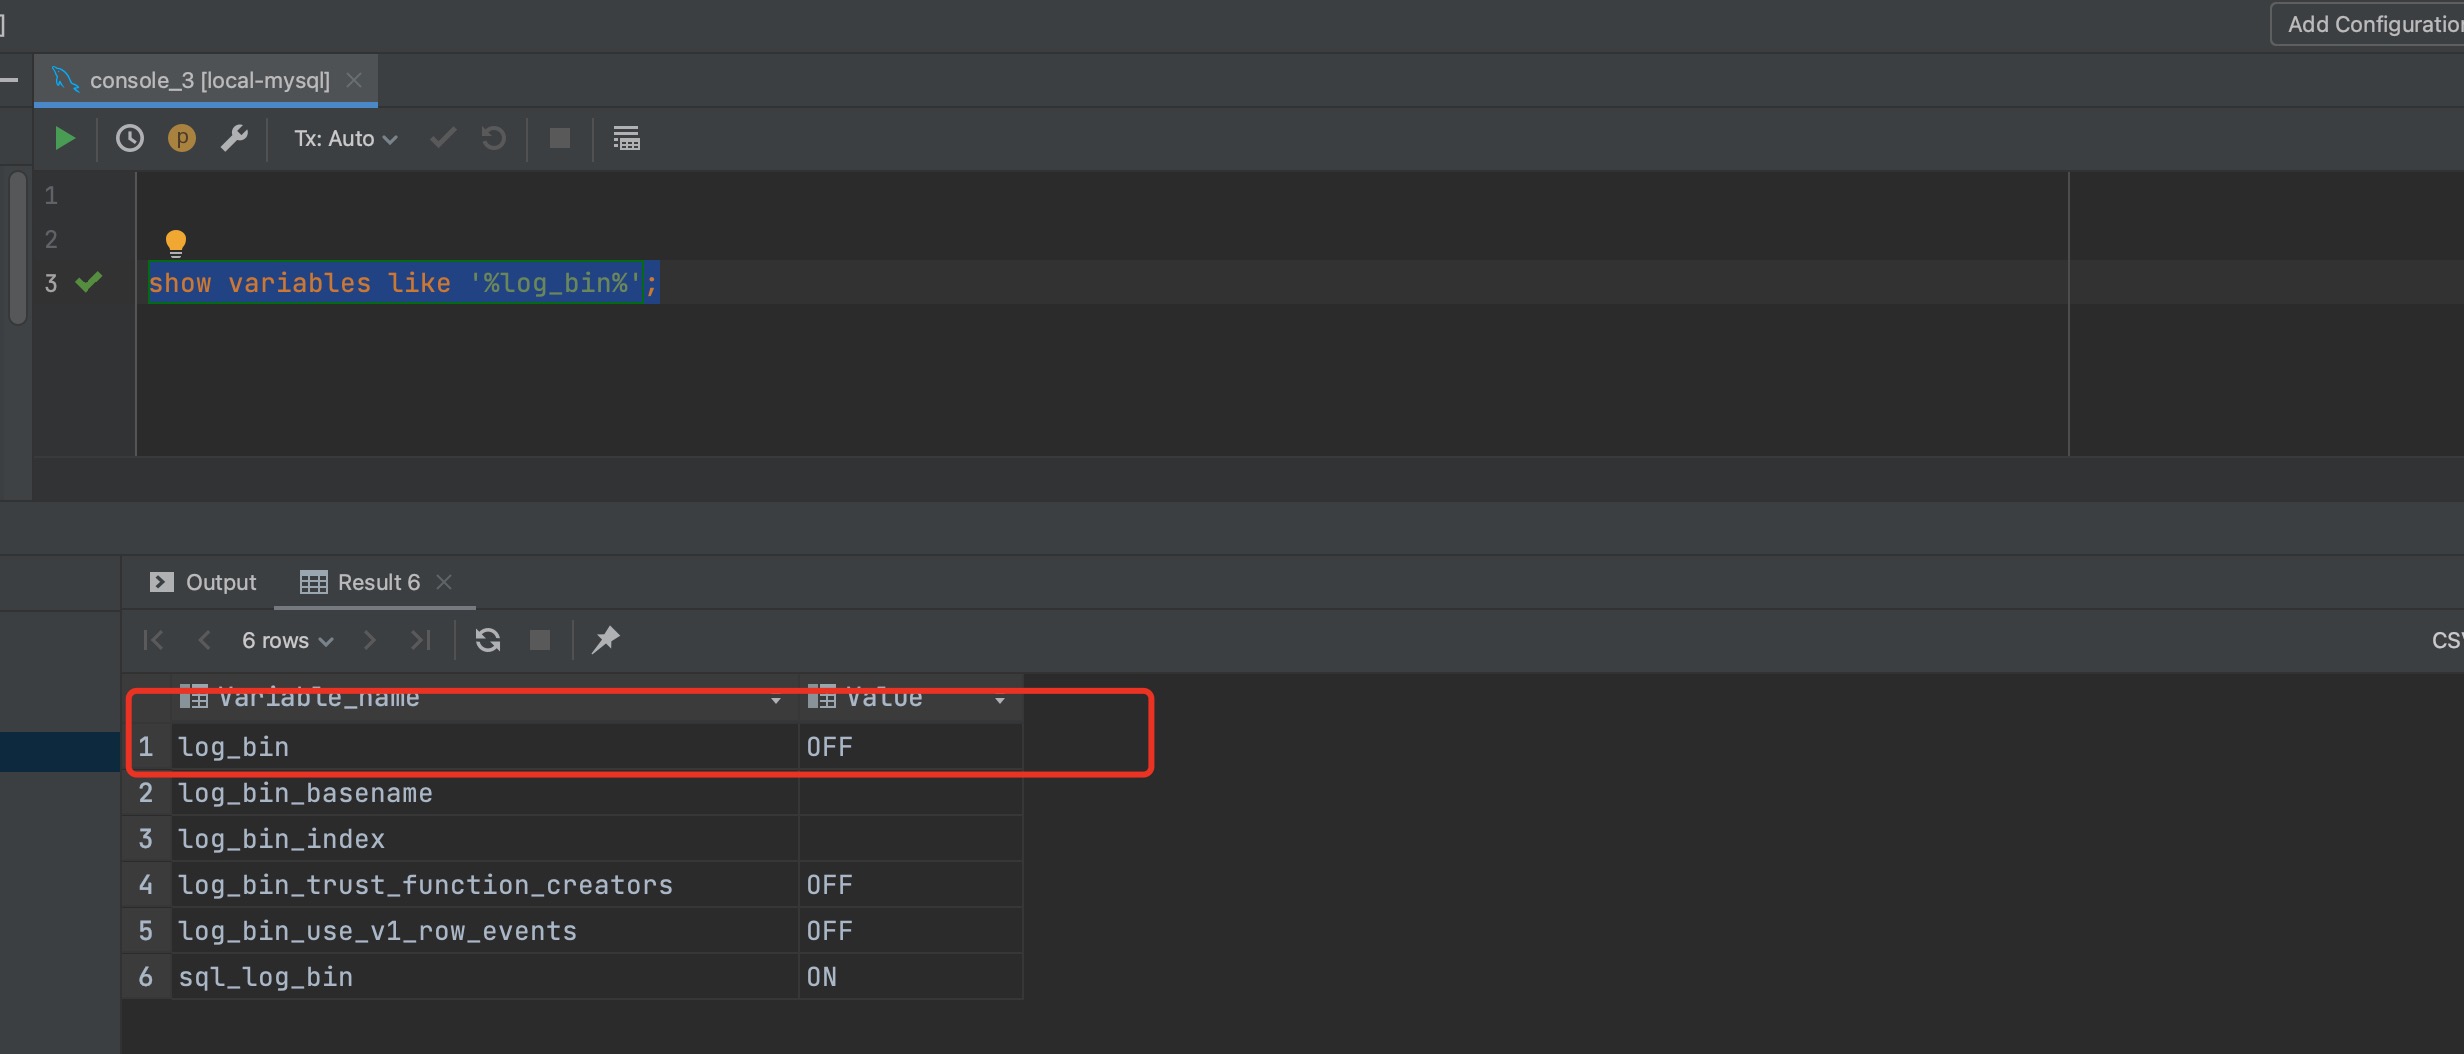Pin the Result 6 tab
Screen dimensions: 2464x1054
coord(606,640)
